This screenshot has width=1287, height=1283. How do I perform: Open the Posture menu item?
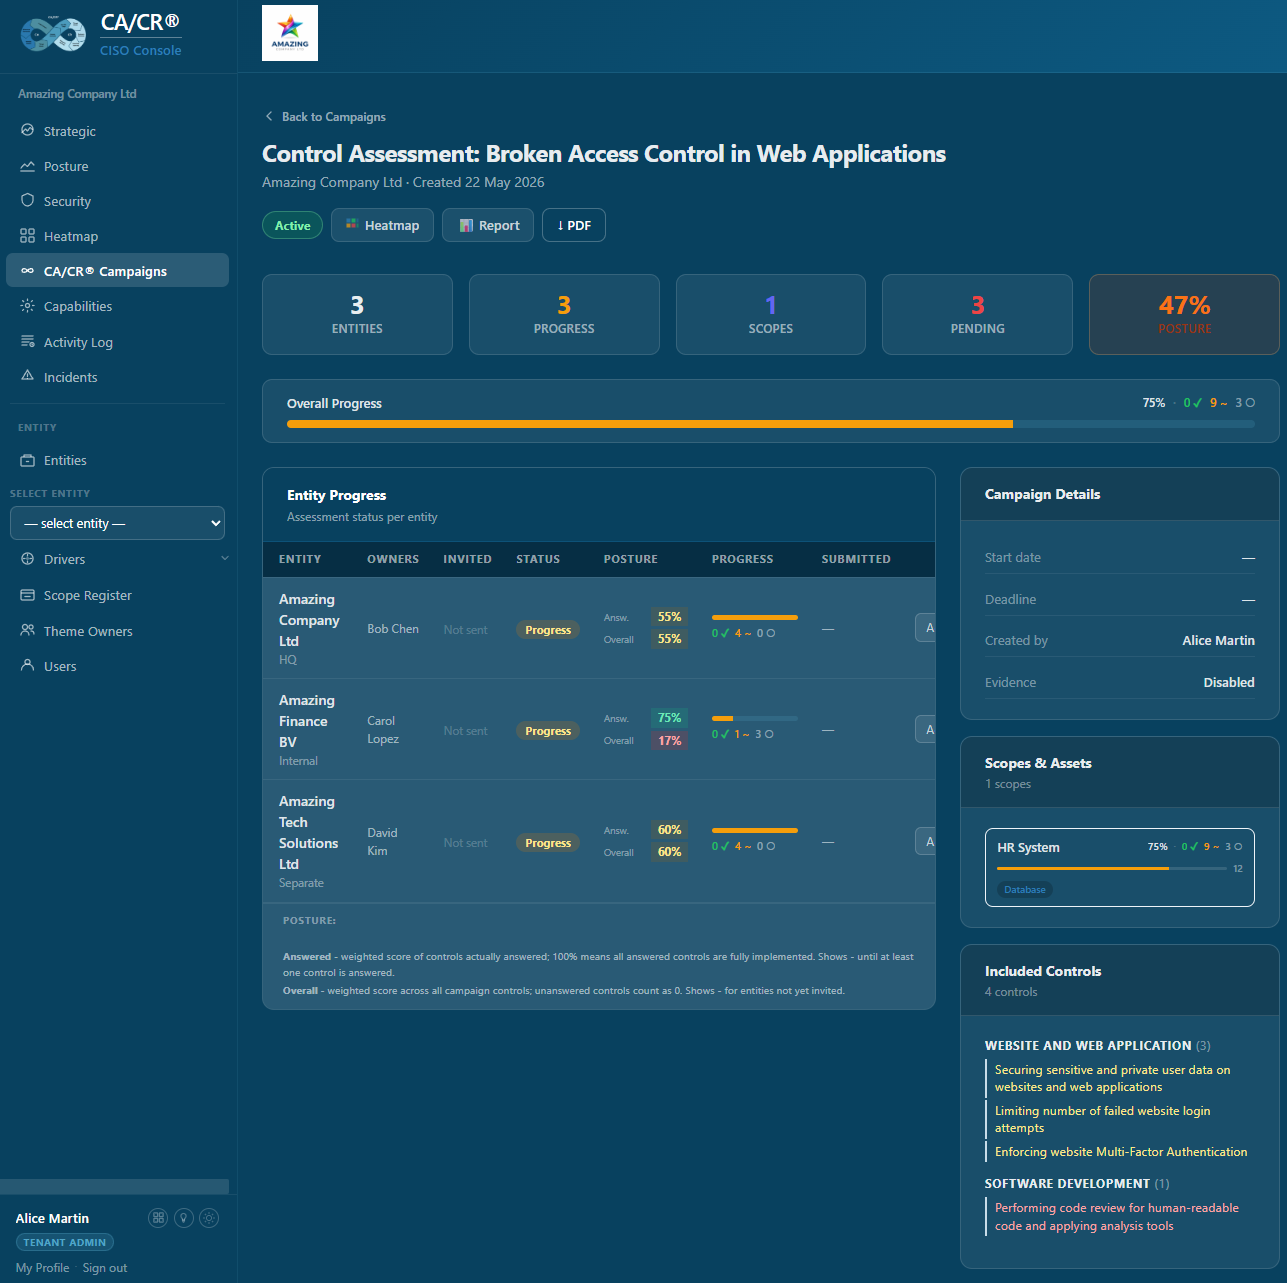point(118,166)
